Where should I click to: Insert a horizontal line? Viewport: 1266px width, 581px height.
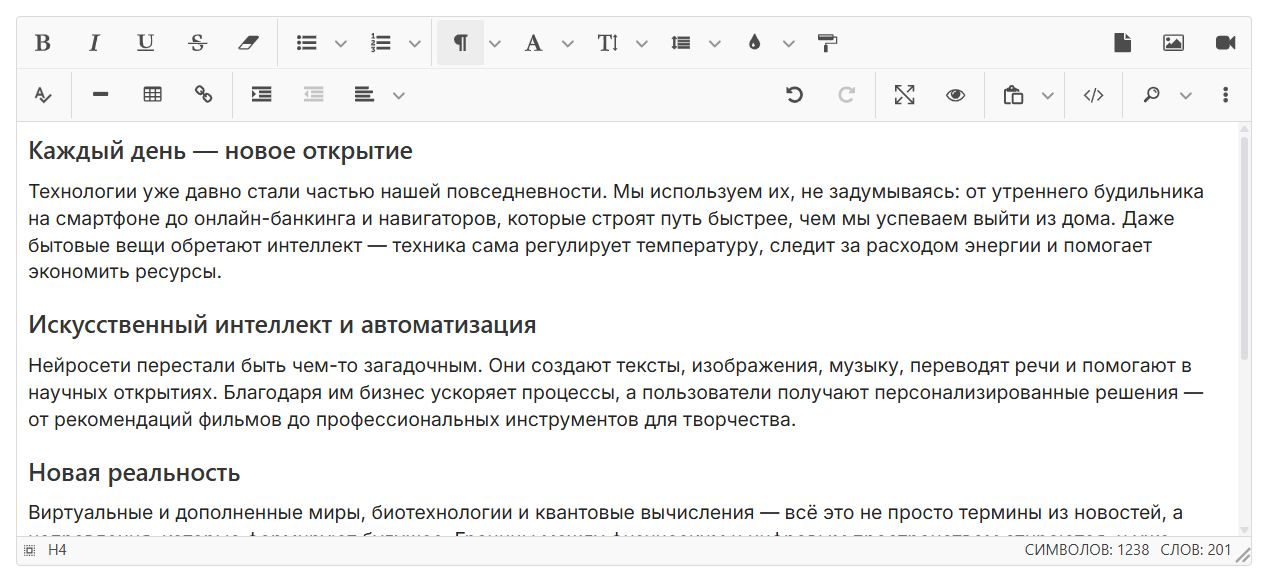100,95
